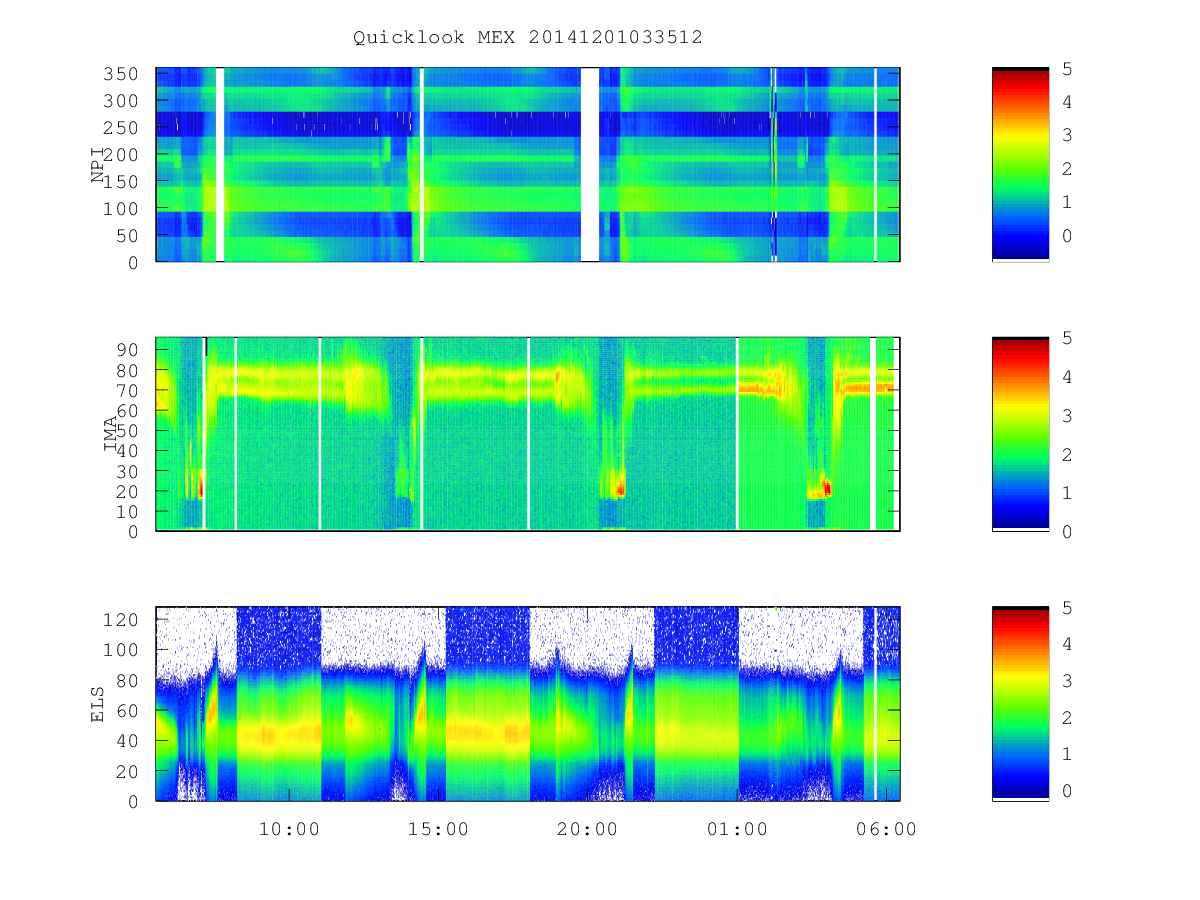Click the 0 label on IMA colorbar
1200x900 pixels.
pyautogui.click(x=1067, y=532)
